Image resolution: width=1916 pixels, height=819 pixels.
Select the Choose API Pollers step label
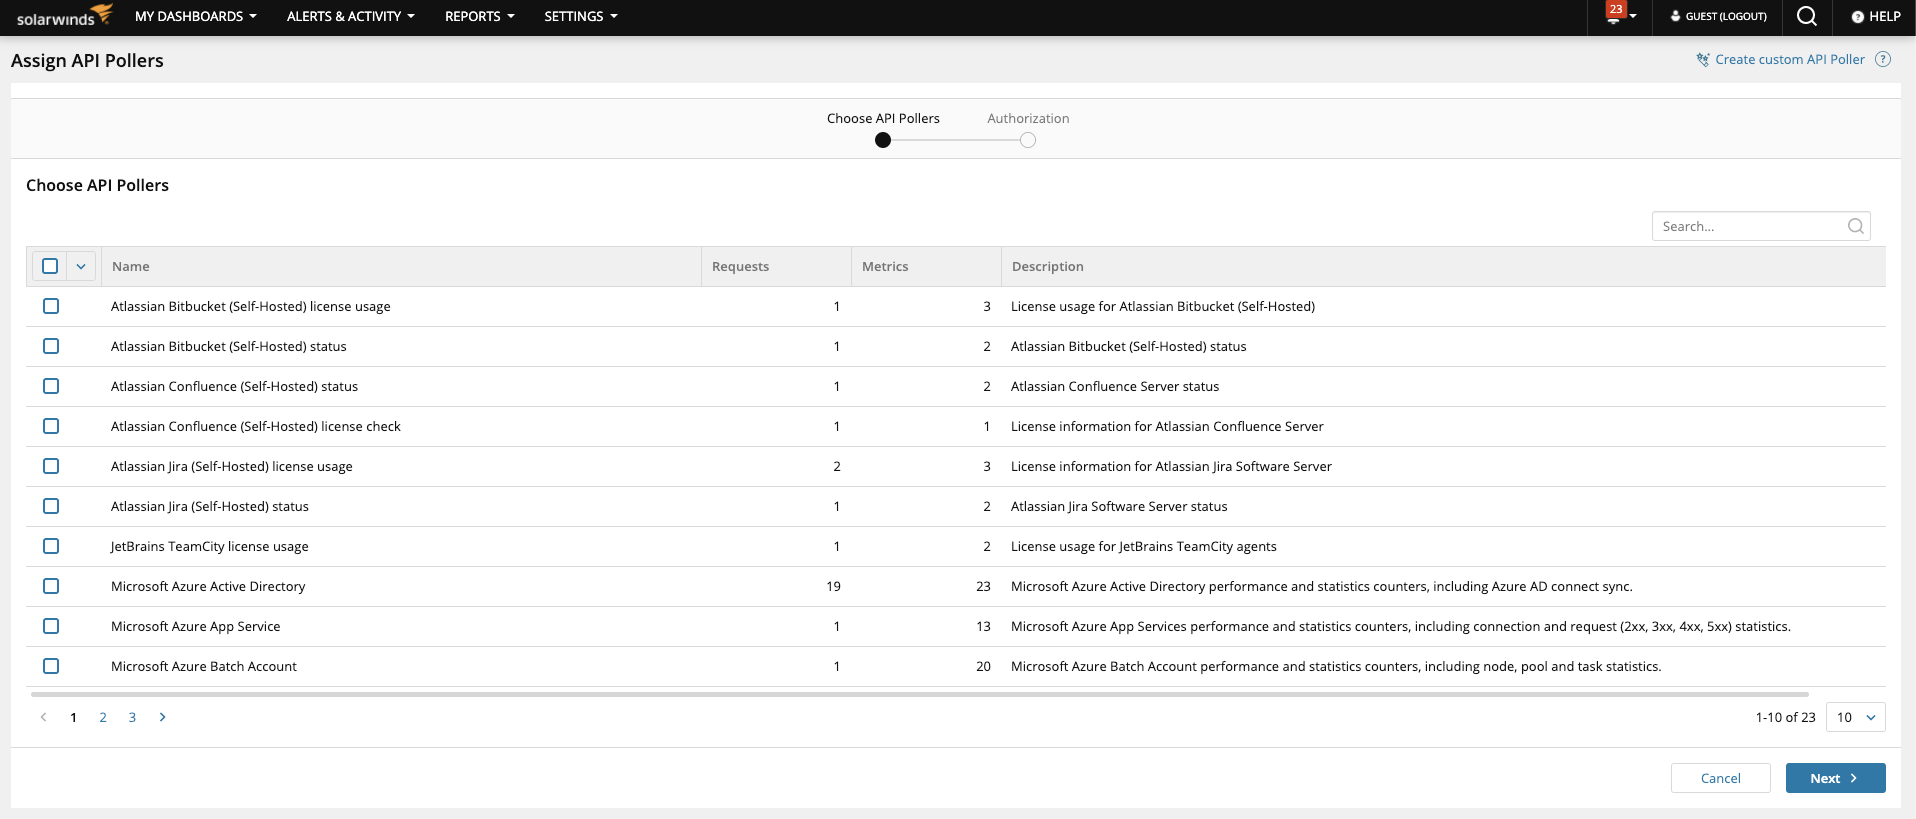coord(883,118)
